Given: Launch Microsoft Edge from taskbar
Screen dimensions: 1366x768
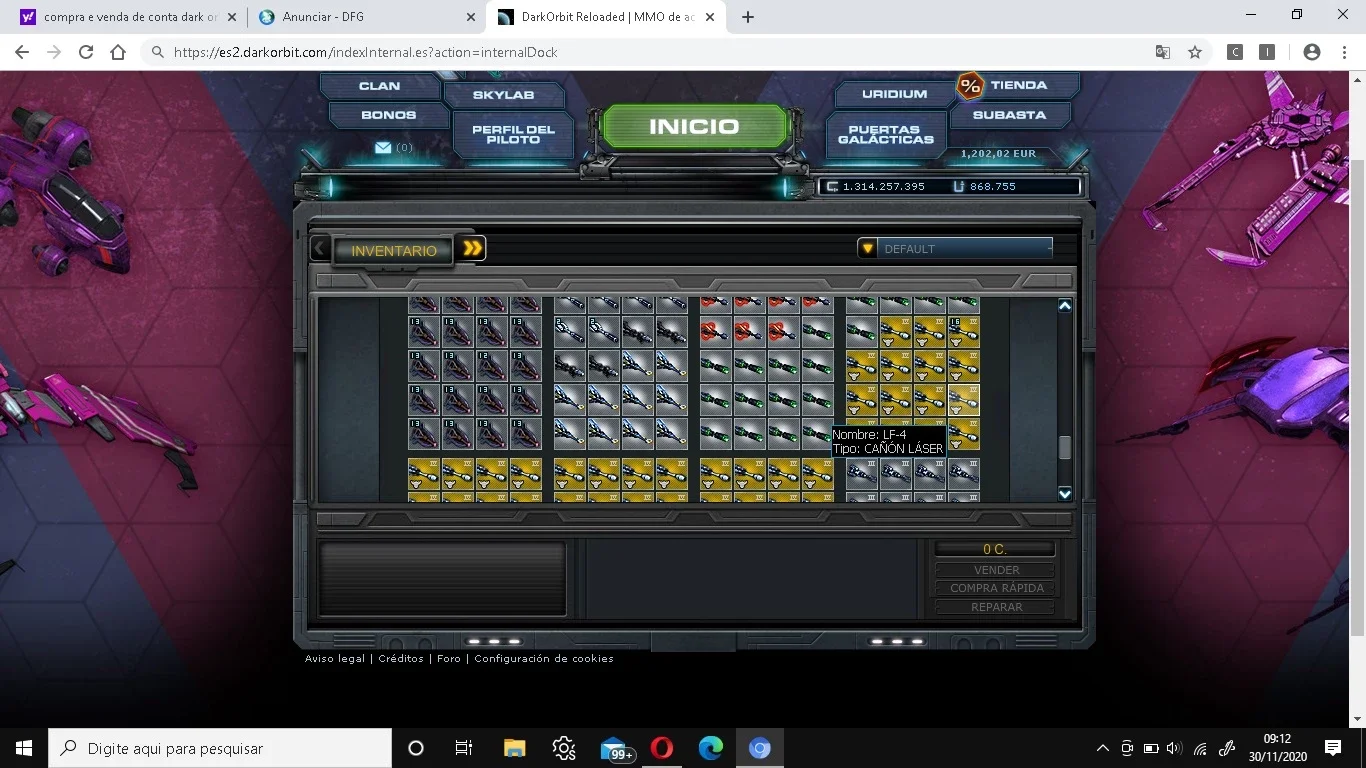Looking at the screenshot, I should point(711,748).
